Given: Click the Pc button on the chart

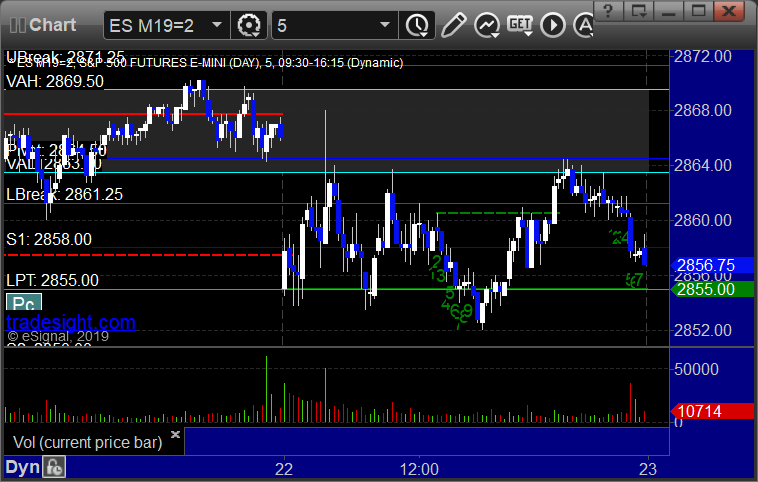Looking at the screenshot, I should [x=24, y=303].
